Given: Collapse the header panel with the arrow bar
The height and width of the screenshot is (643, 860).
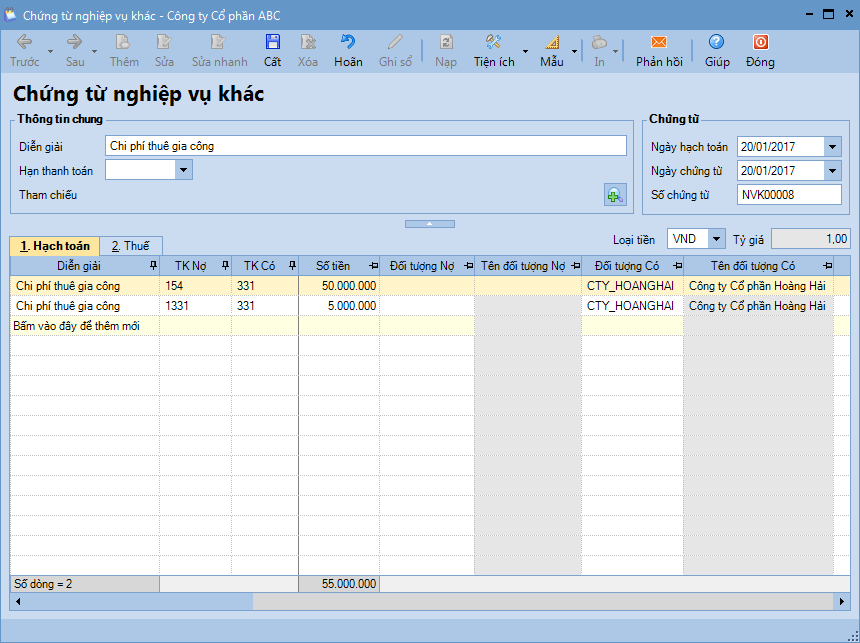Looking at the screenshot, I should (x=429, y=224).
